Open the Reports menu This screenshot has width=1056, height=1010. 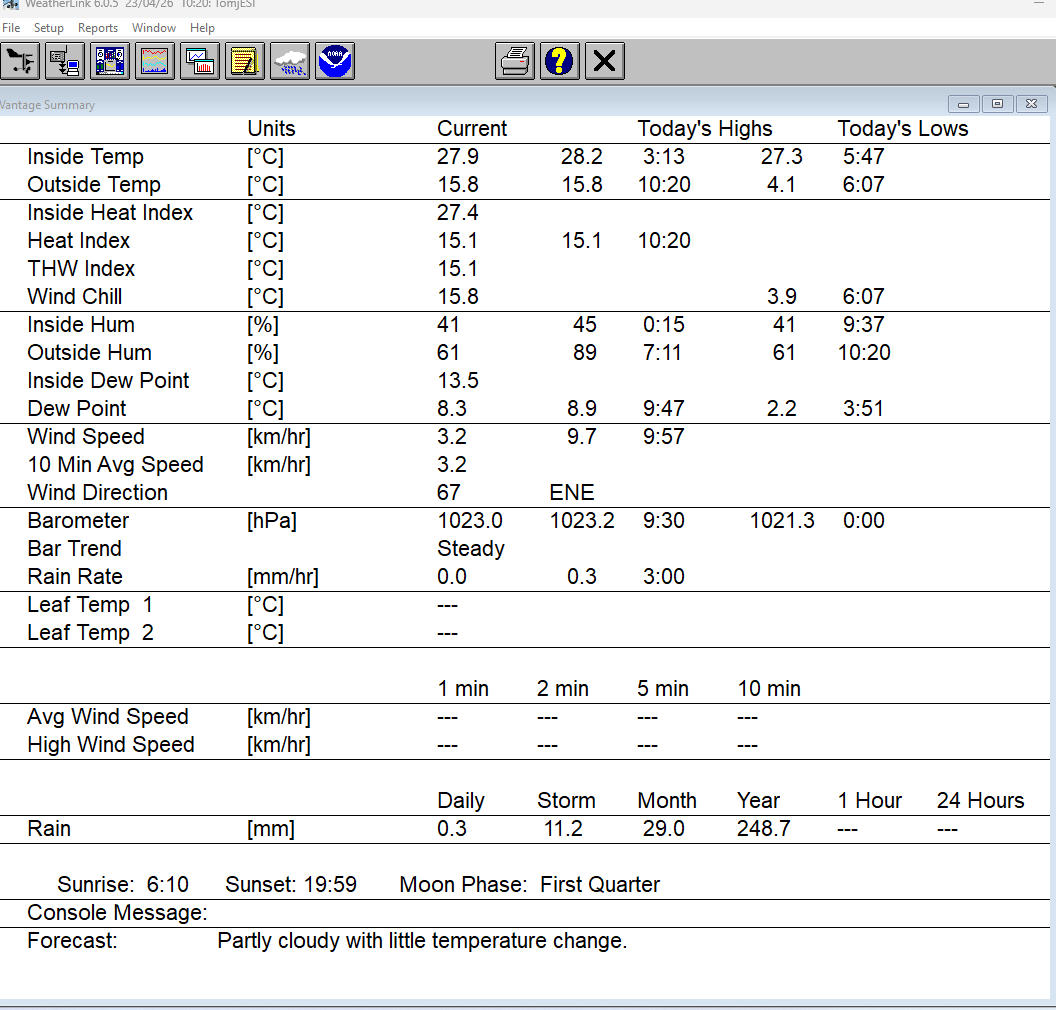click(x=98, y=28)
